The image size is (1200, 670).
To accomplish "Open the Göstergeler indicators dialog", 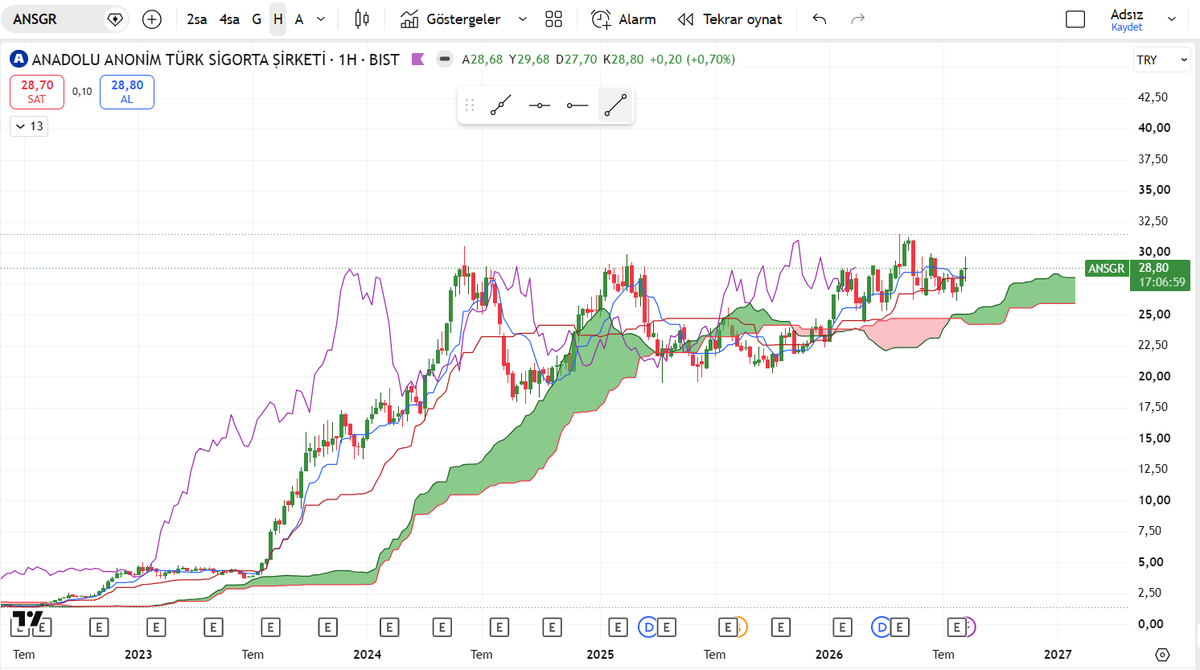I will pos(450,19).
